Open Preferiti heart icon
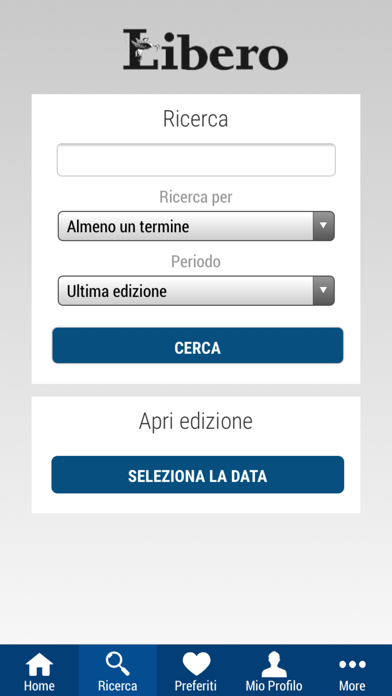This screenshot has width=392, height=696. (196, 664)
